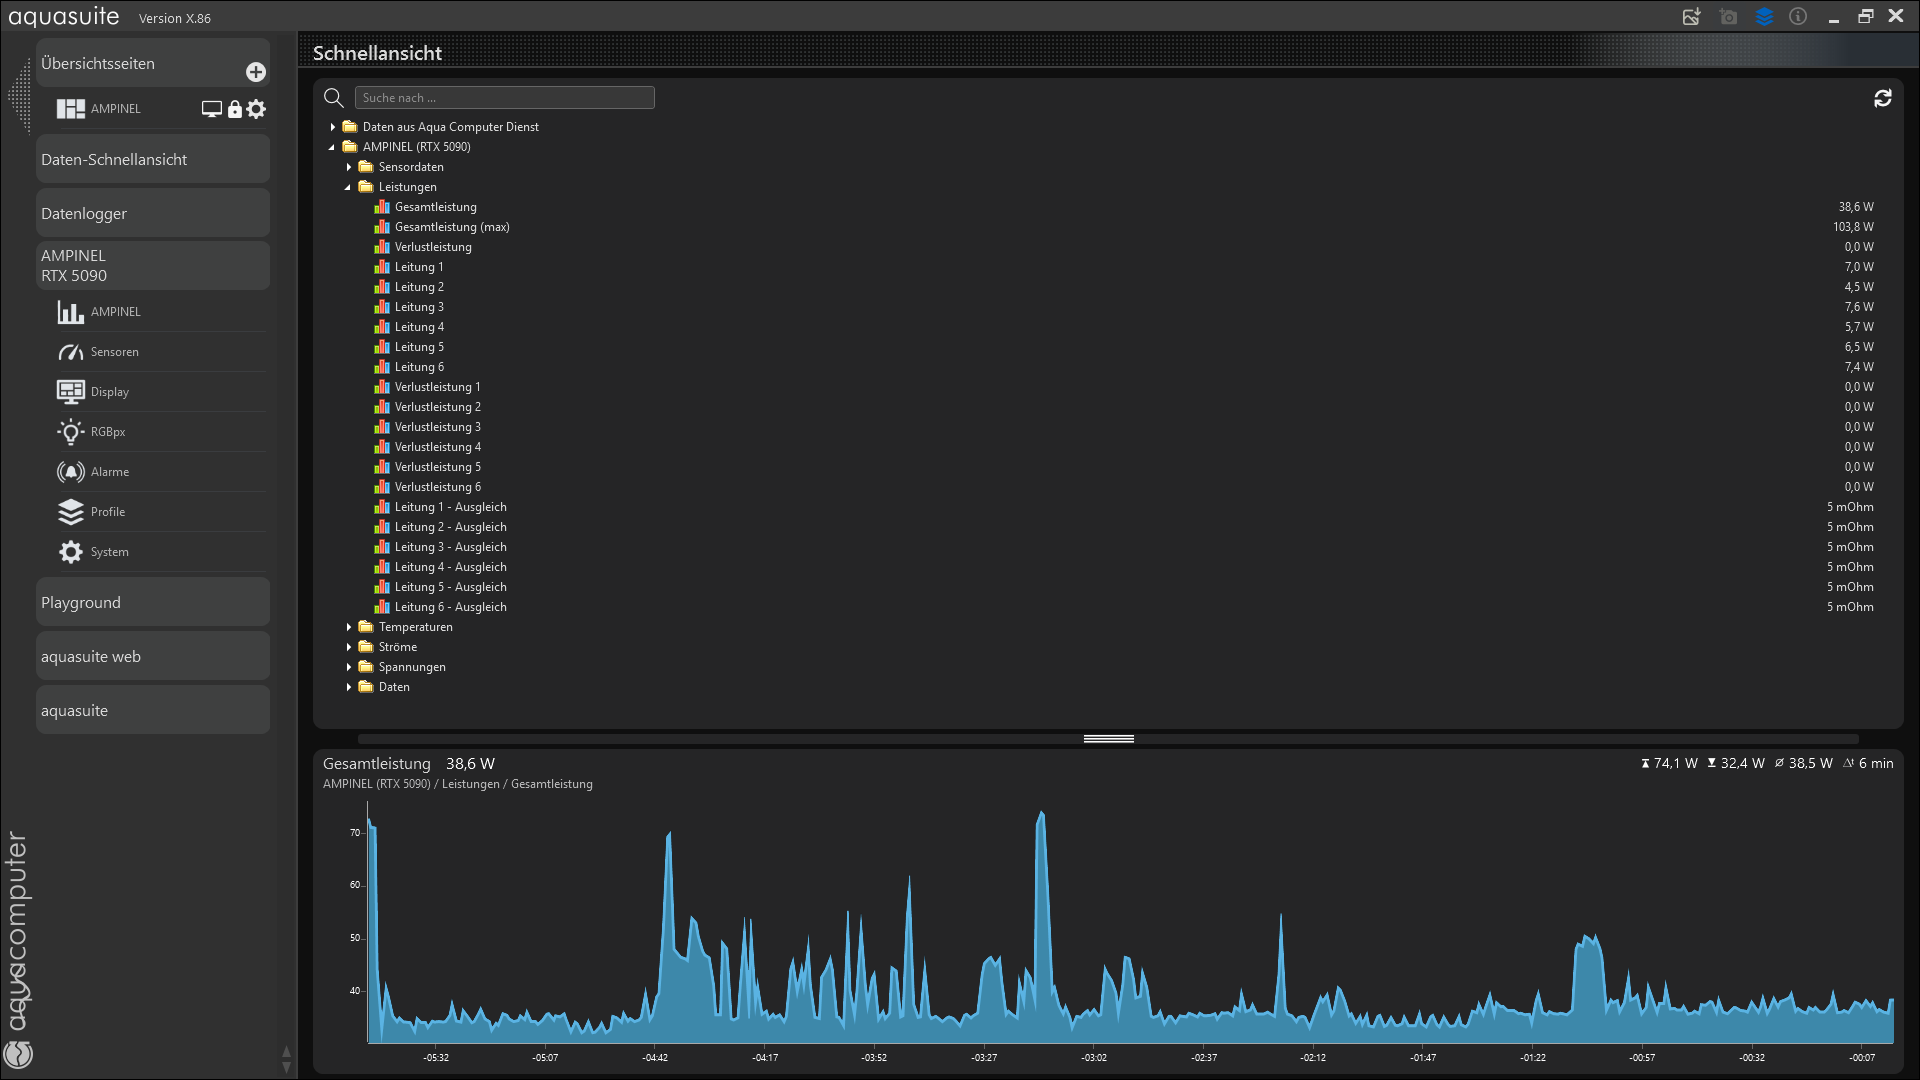Click the blue layers icon in title bar
The height and width of the screenshot is (1080, 1920).
point(1764,17)
